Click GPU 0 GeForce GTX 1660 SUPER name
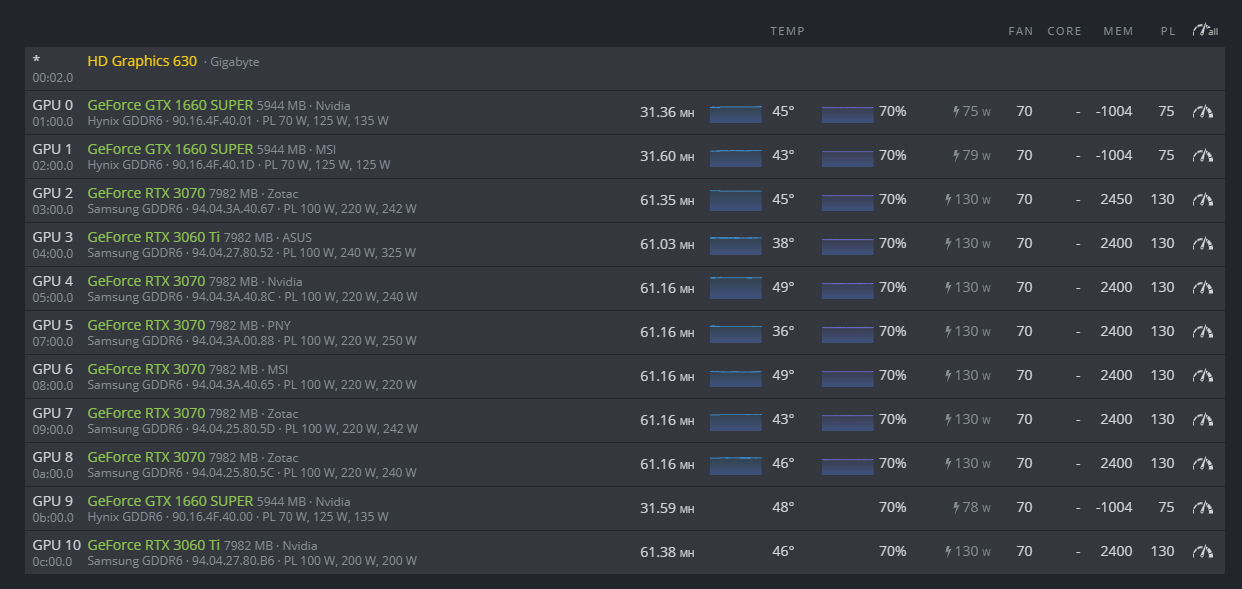Image resolution: width=1242 pixels, height=589 pixels. [x=170, y=105]
